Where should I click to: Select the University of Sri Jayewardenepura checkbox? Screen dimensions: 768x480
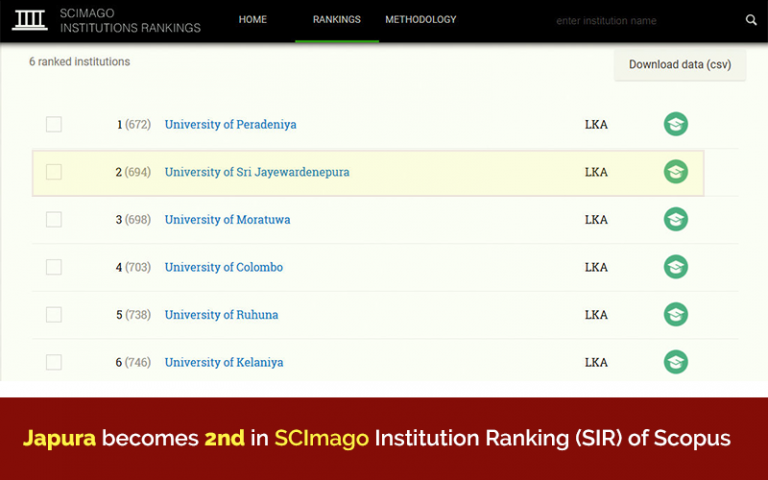54,172
